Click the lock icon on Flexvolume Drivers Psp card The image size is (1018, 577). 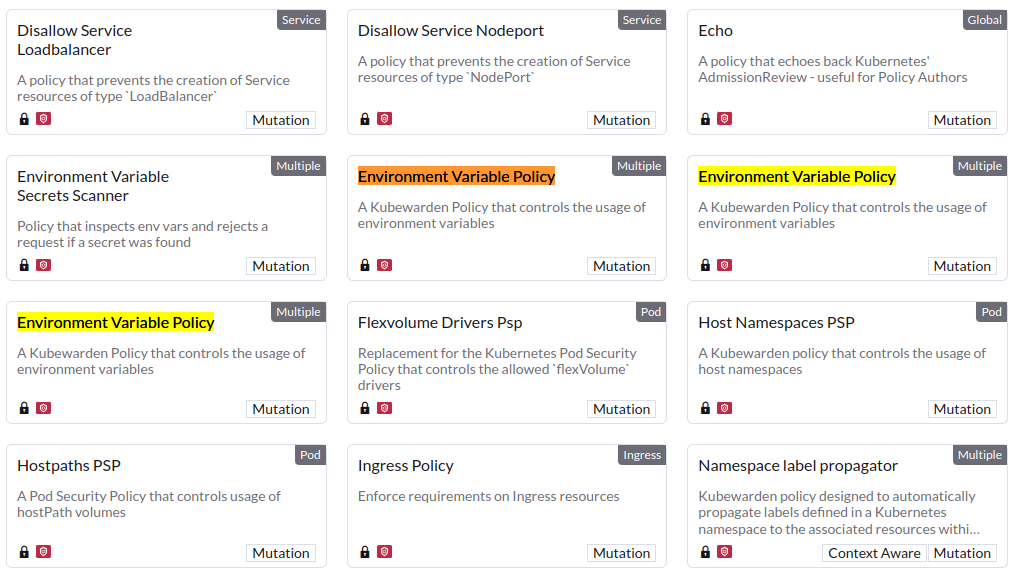pos(364,408)
